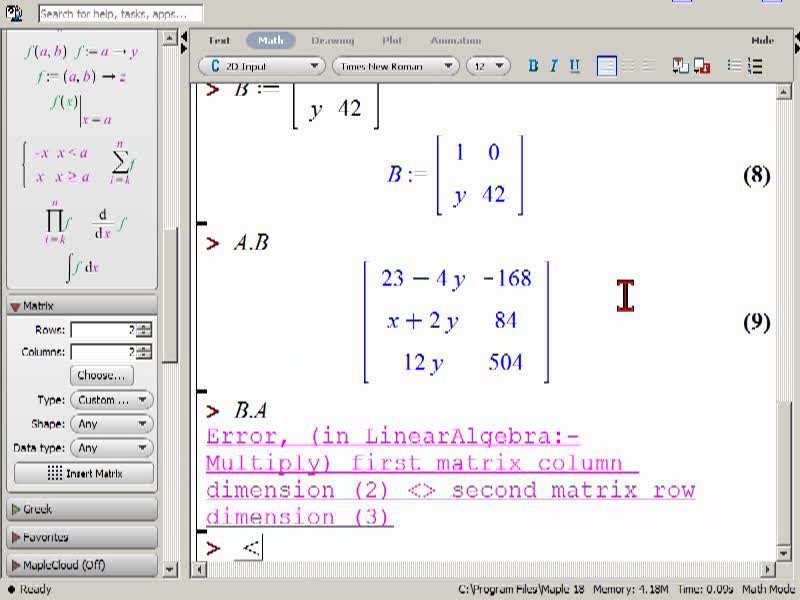800x600 pixels.
Task: Switch to Text input mode
Action: pos(219,40)
